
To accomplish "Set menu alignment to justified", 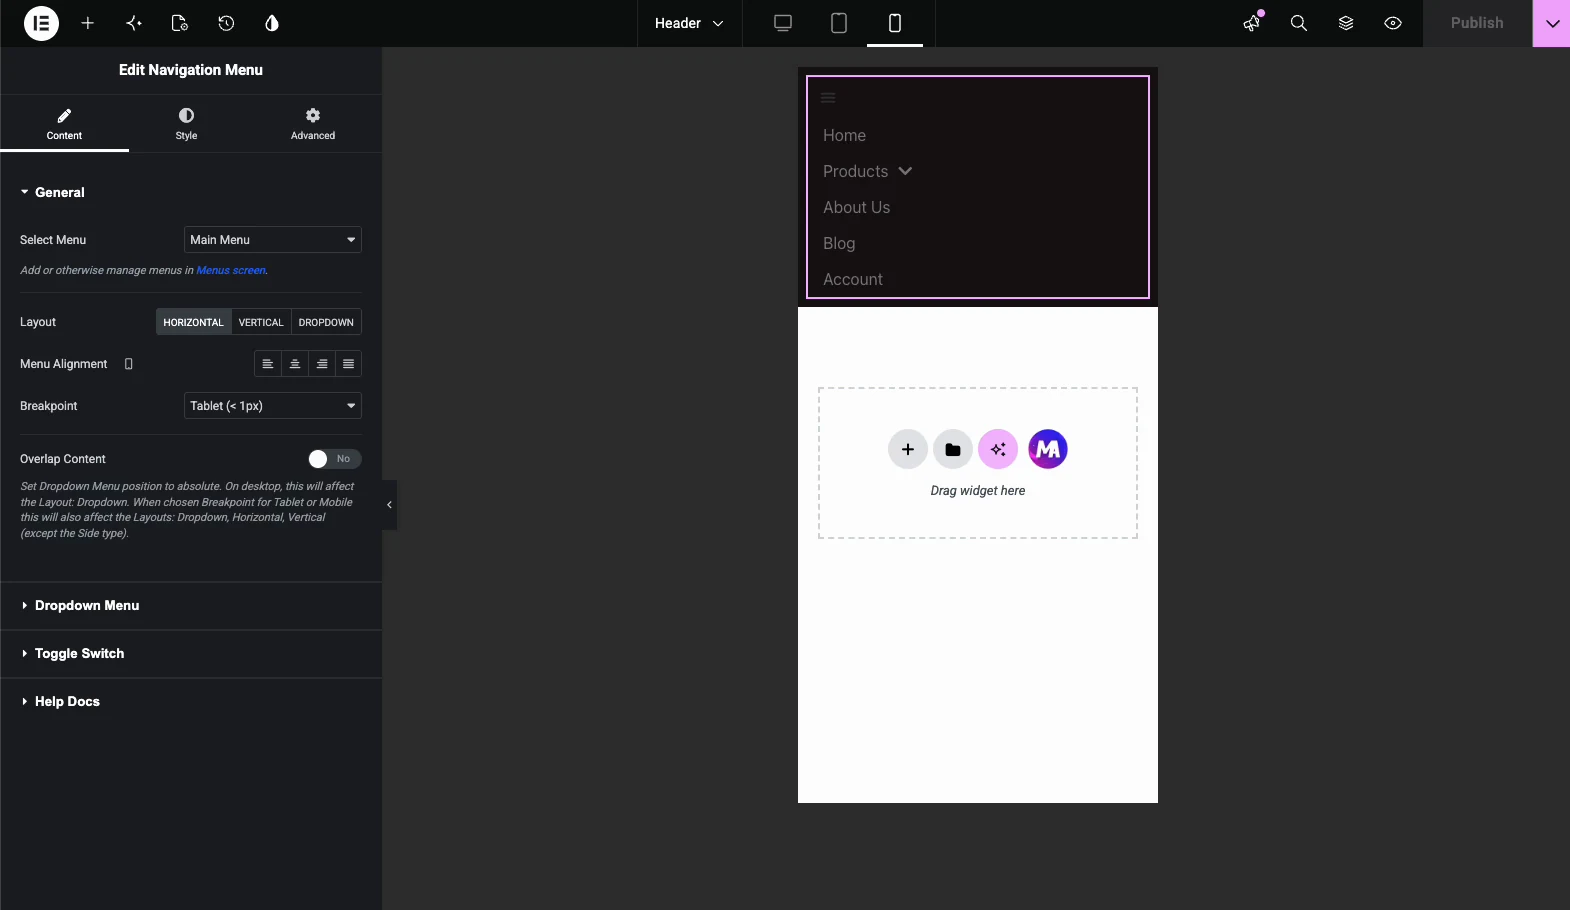I will pyautogui.click(x=348, y=364).
